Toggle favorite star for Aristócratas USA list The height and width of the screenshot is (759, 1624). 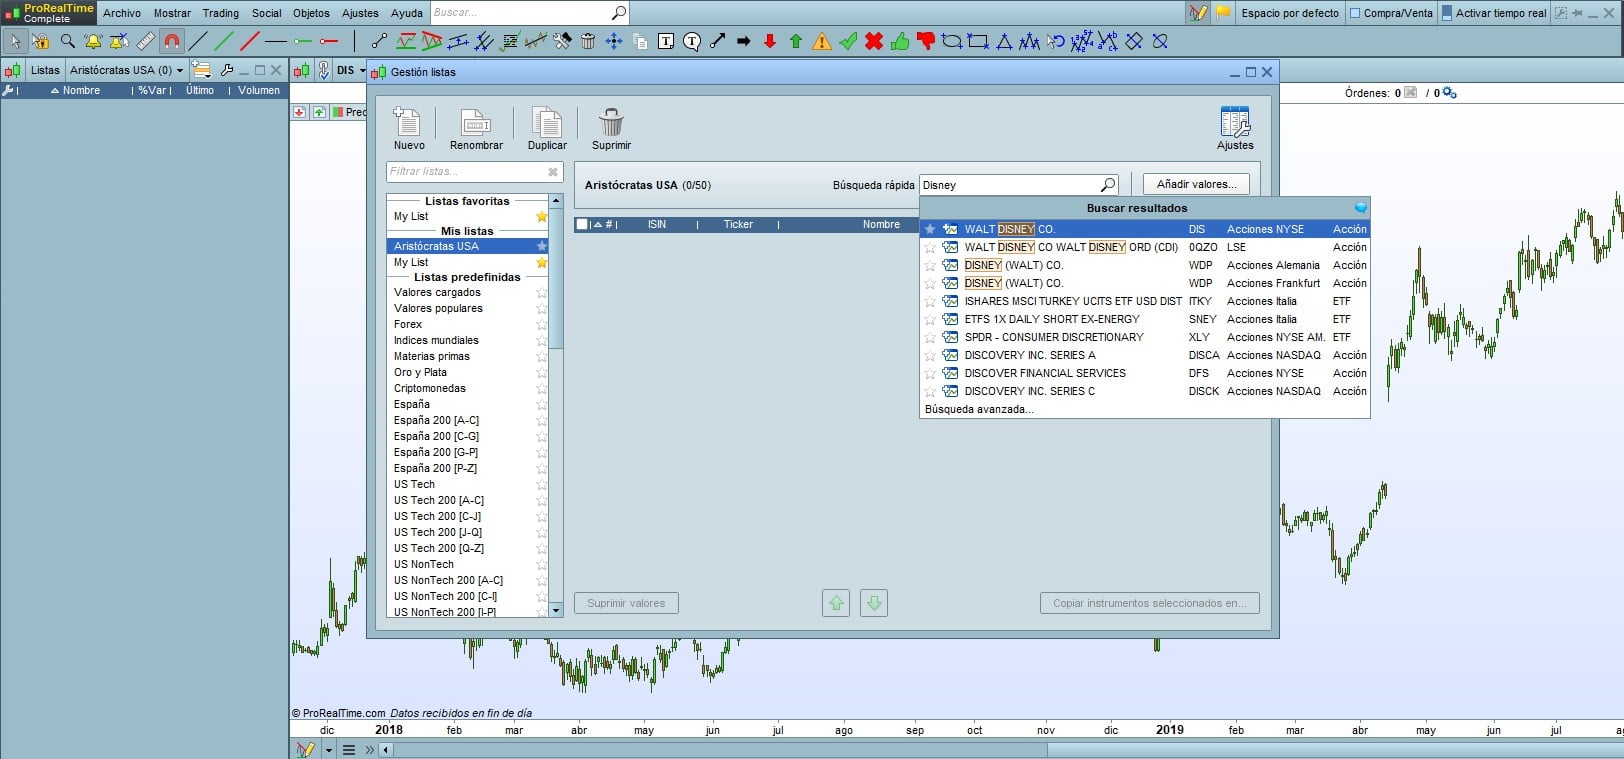coord(542,246)
